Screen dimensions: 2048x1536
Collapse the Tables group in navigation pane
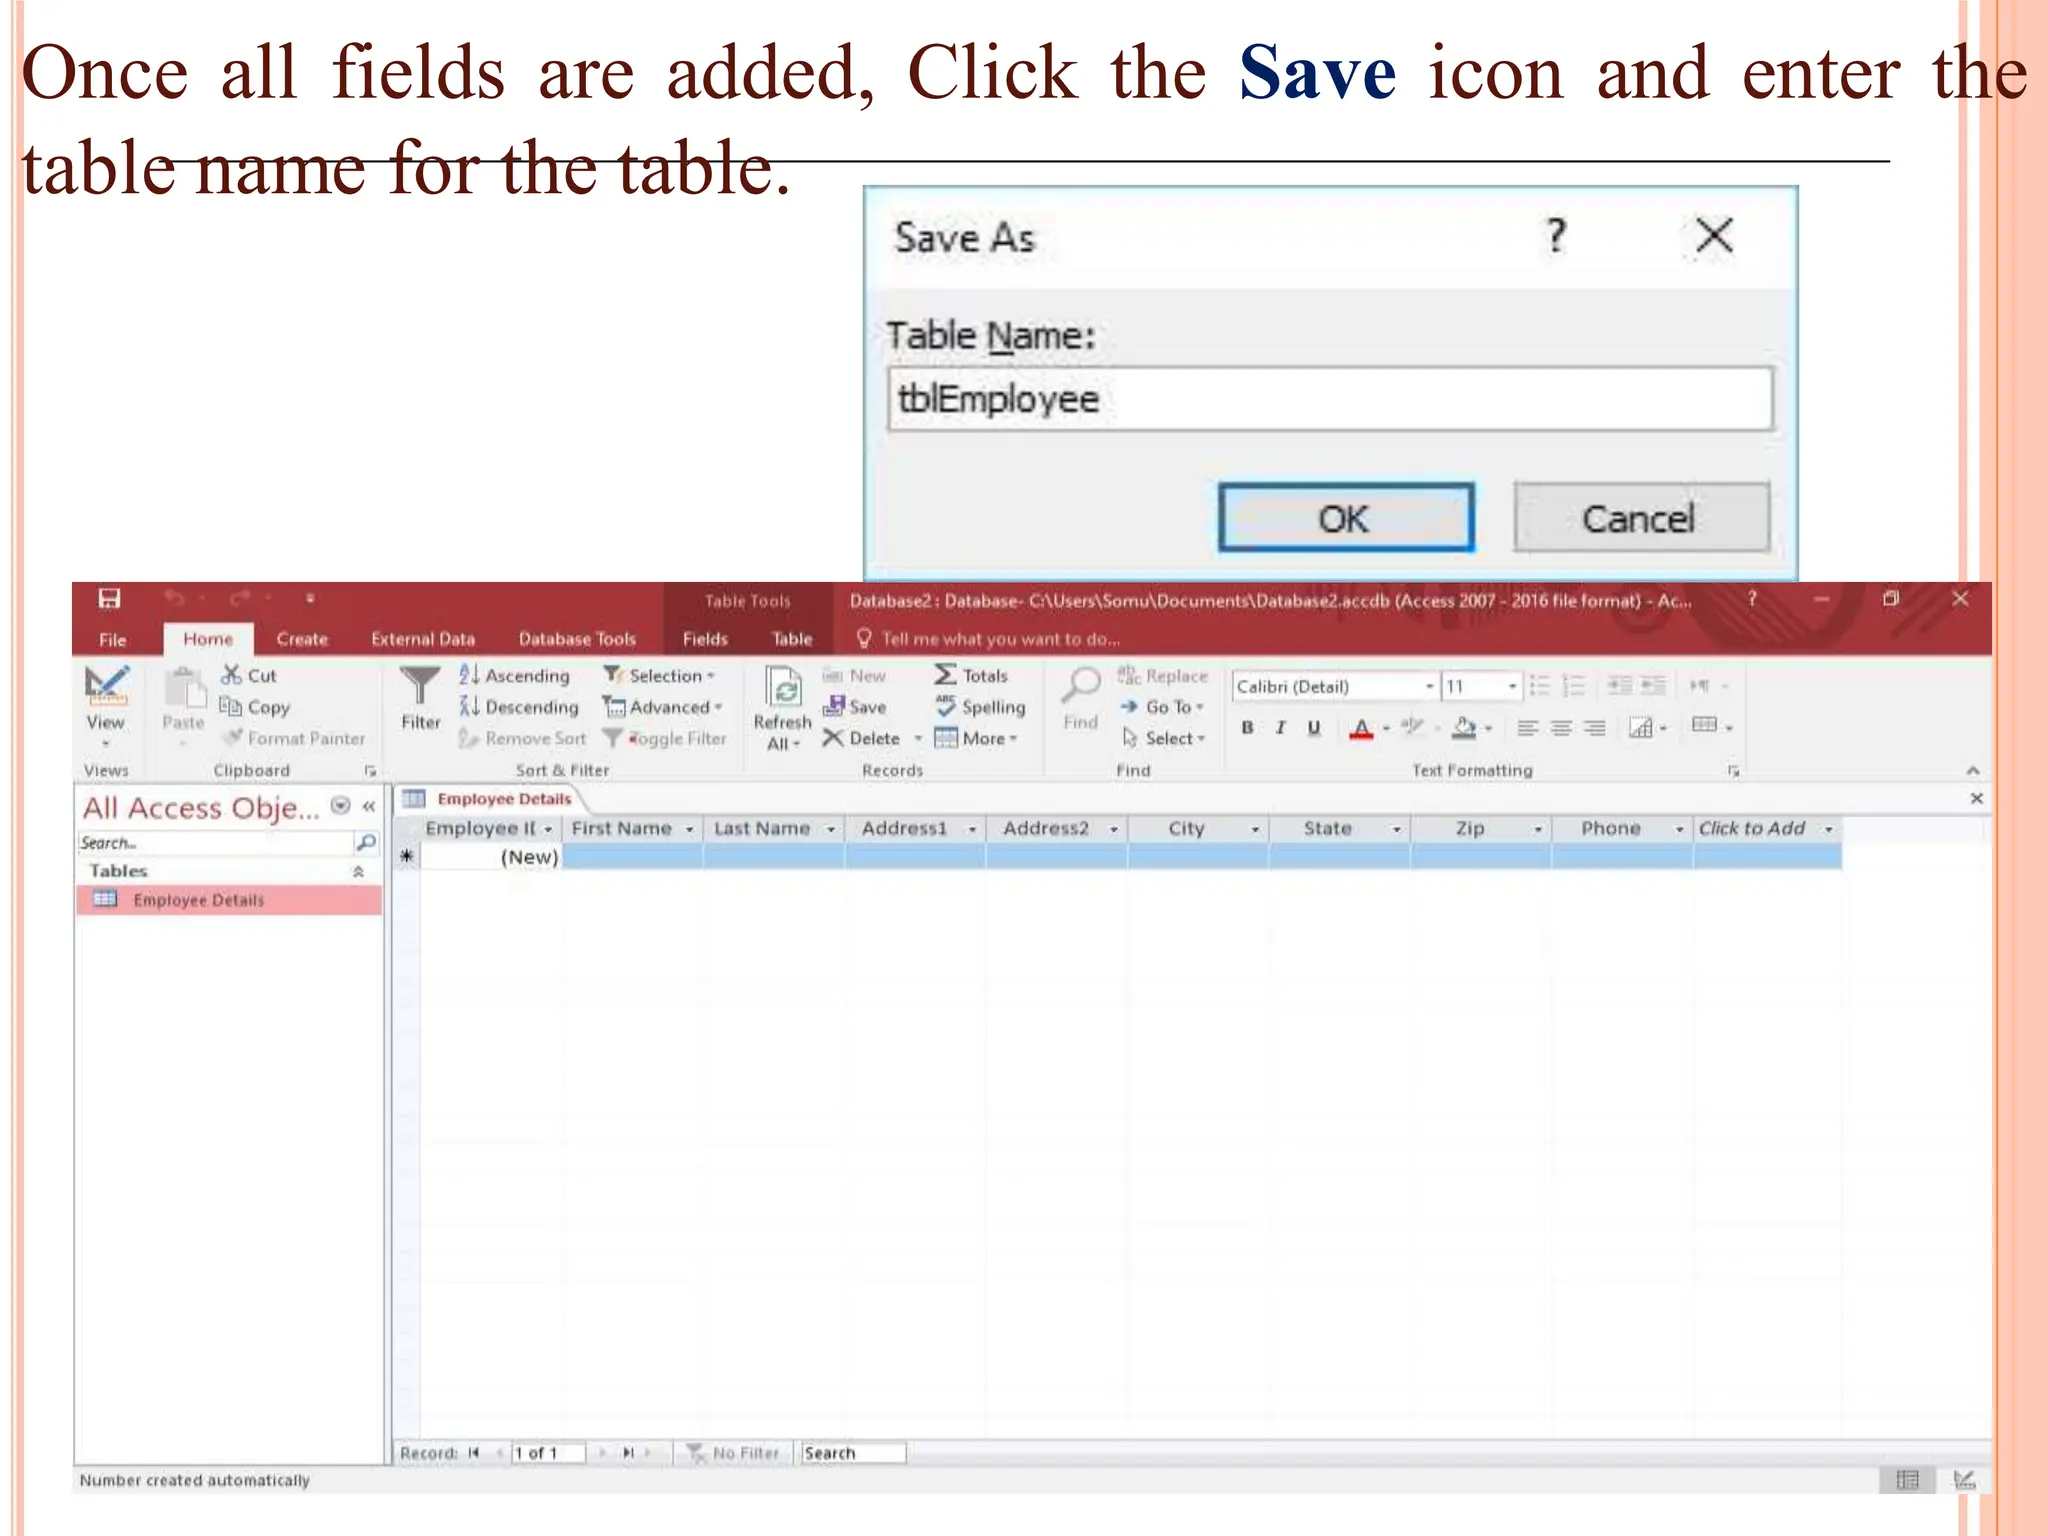point(358,872)
